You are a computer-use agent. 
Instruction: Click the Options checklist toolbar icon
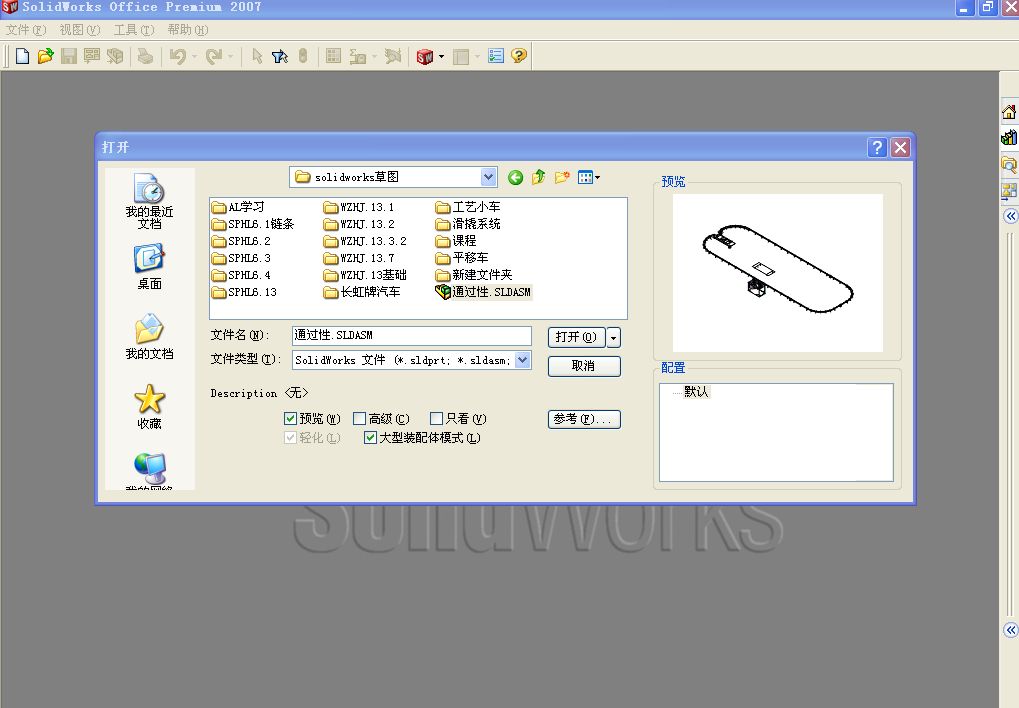tap(496, 56)
